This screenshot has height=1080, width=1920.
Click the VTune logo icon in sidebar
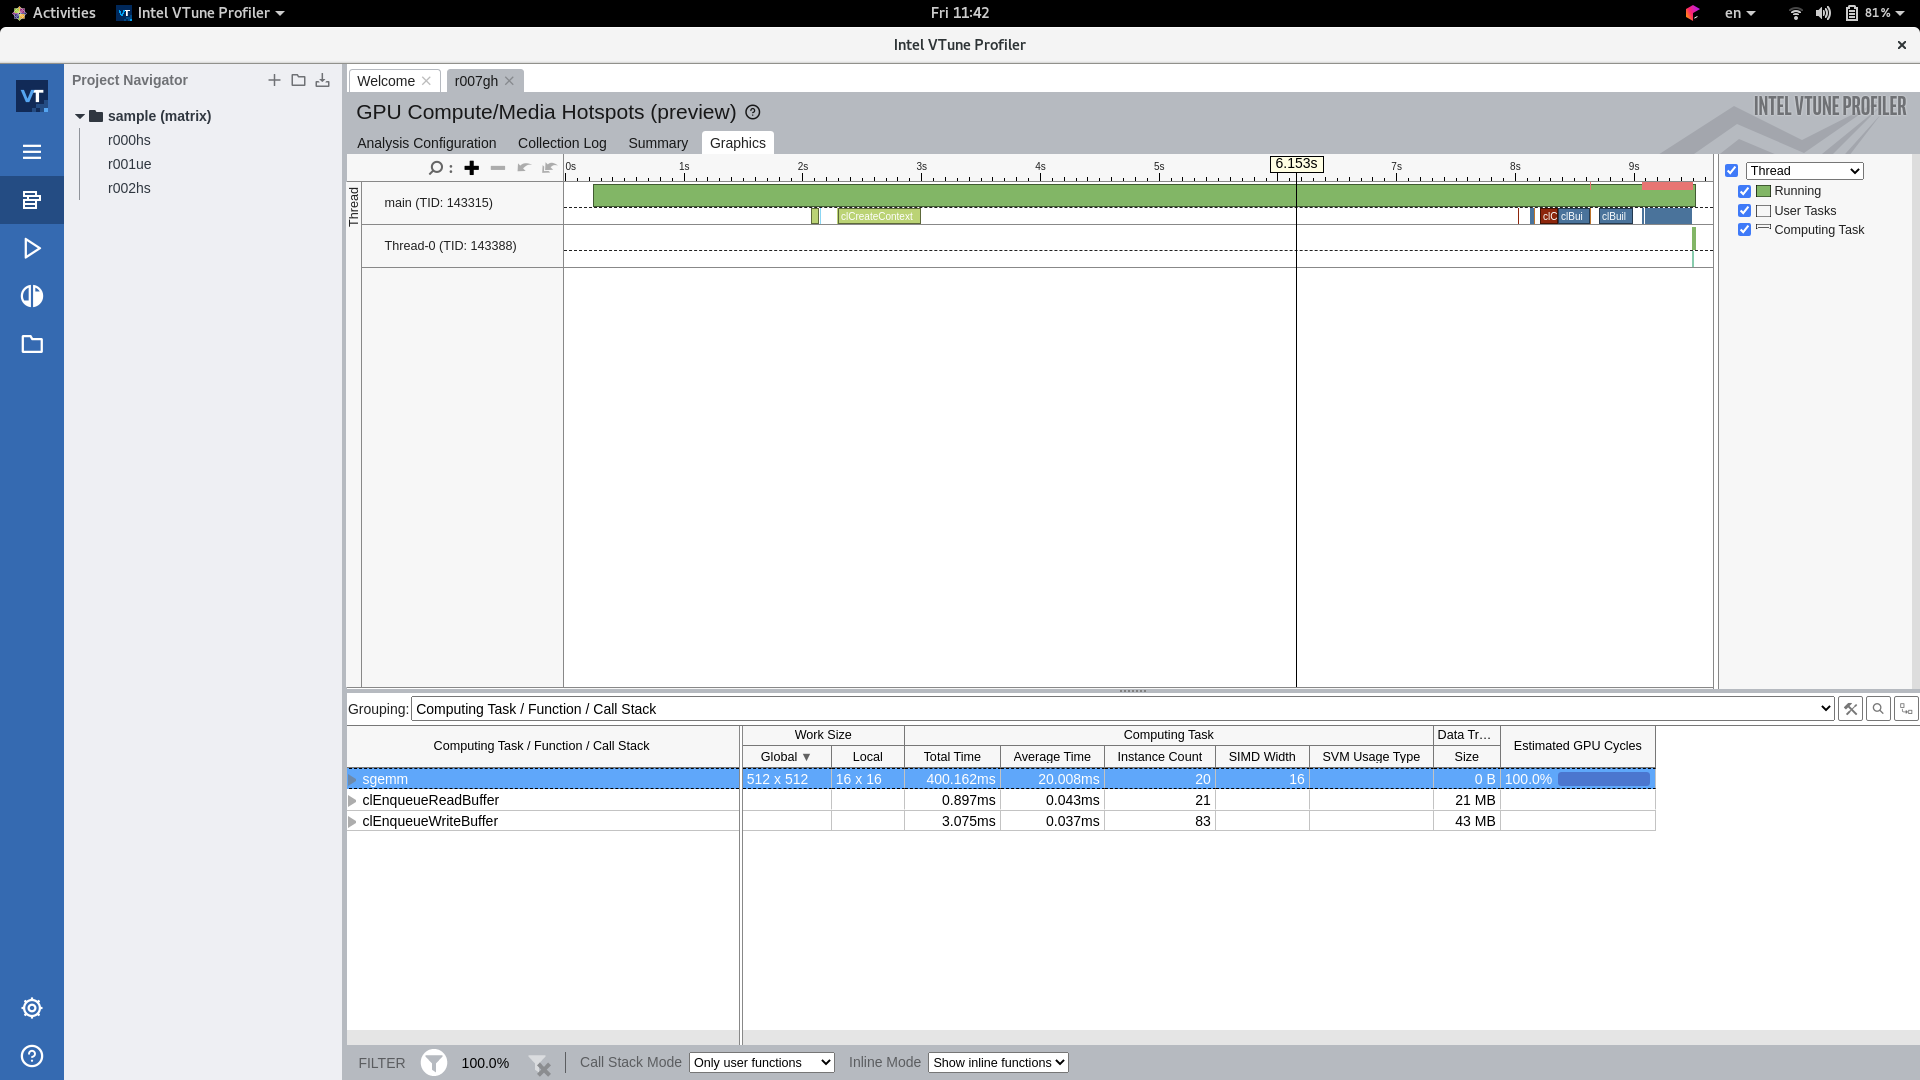click(32, 96)
